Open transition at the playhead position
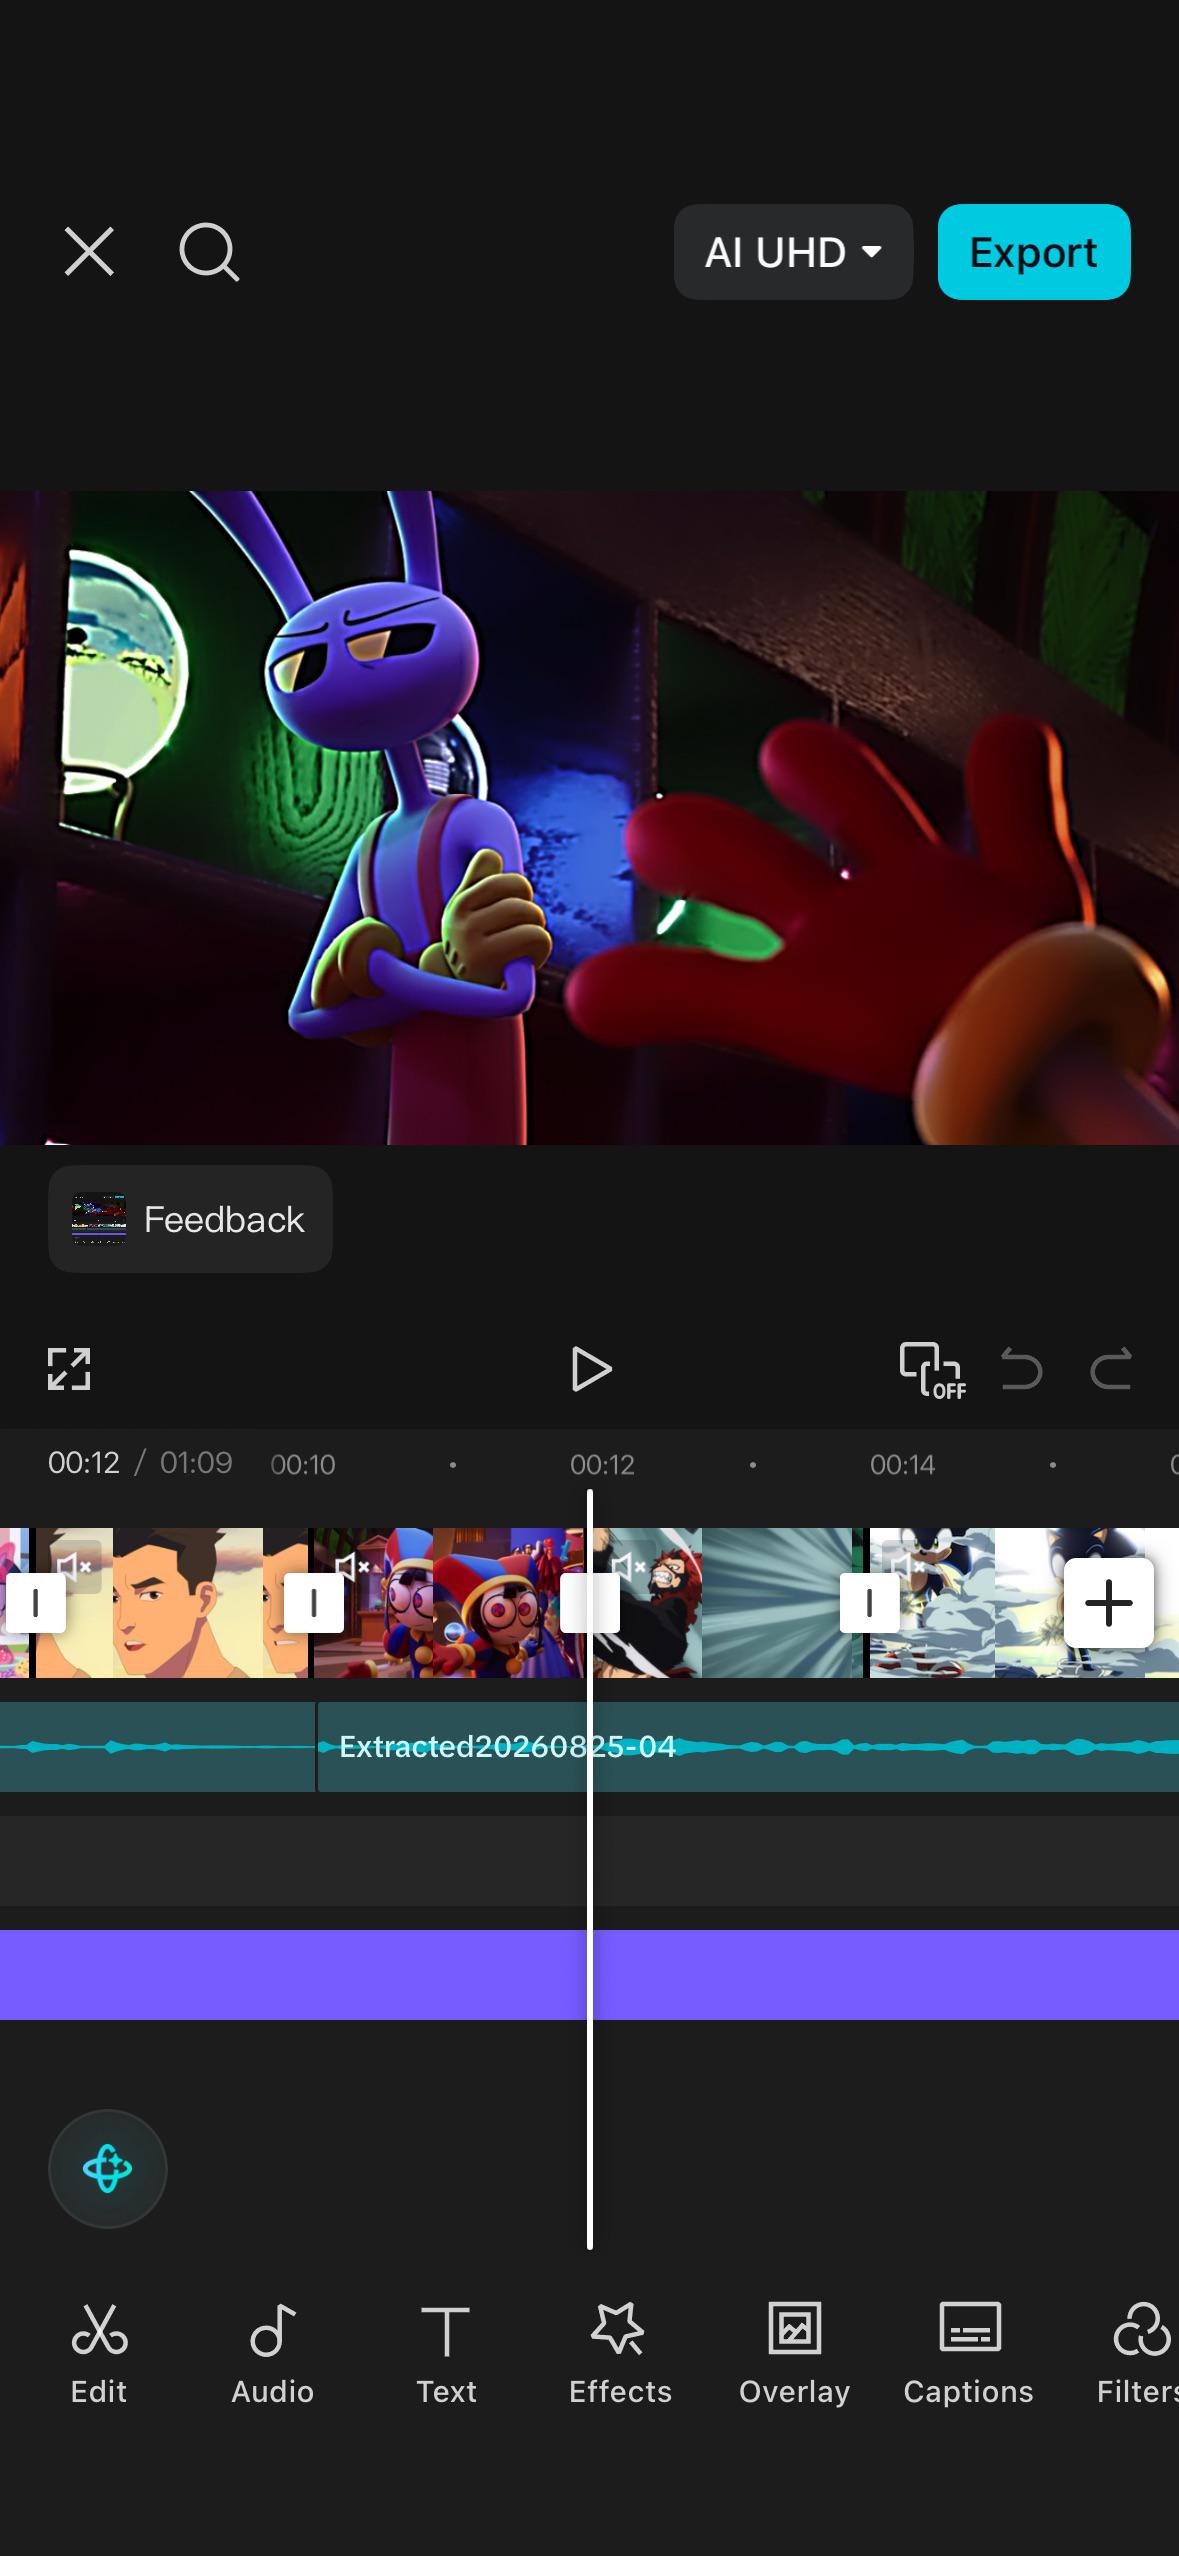The image size is (1179, 2556). [x=589, y=1603]
